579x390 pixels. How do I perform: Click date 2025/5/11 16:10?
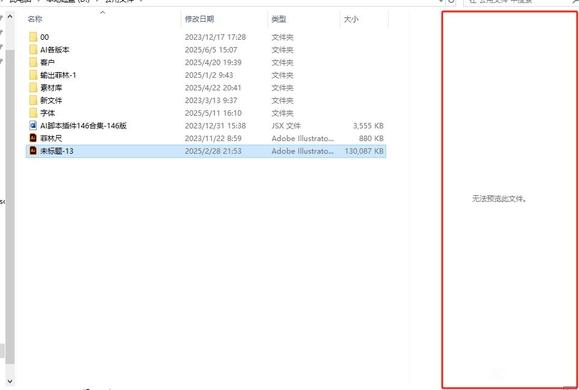[x=213, y=113]
